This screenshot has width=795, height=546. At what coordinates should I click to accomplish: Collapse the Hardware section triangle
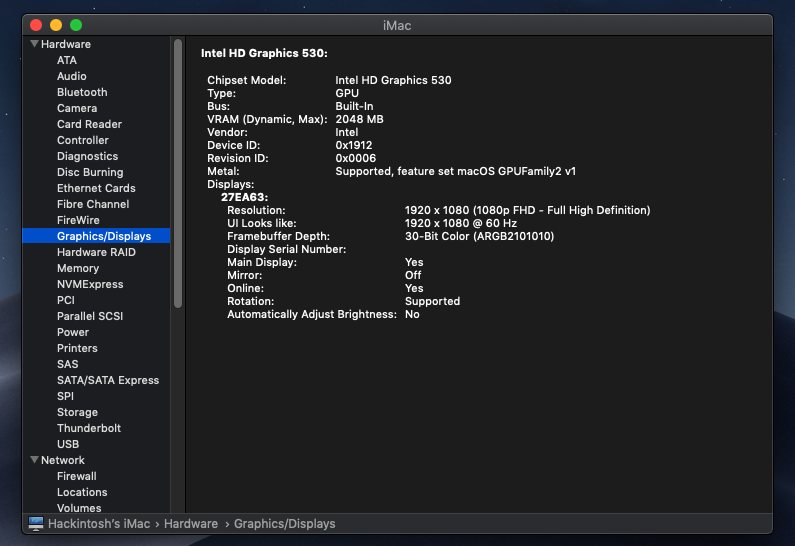(x=34, y=44)
